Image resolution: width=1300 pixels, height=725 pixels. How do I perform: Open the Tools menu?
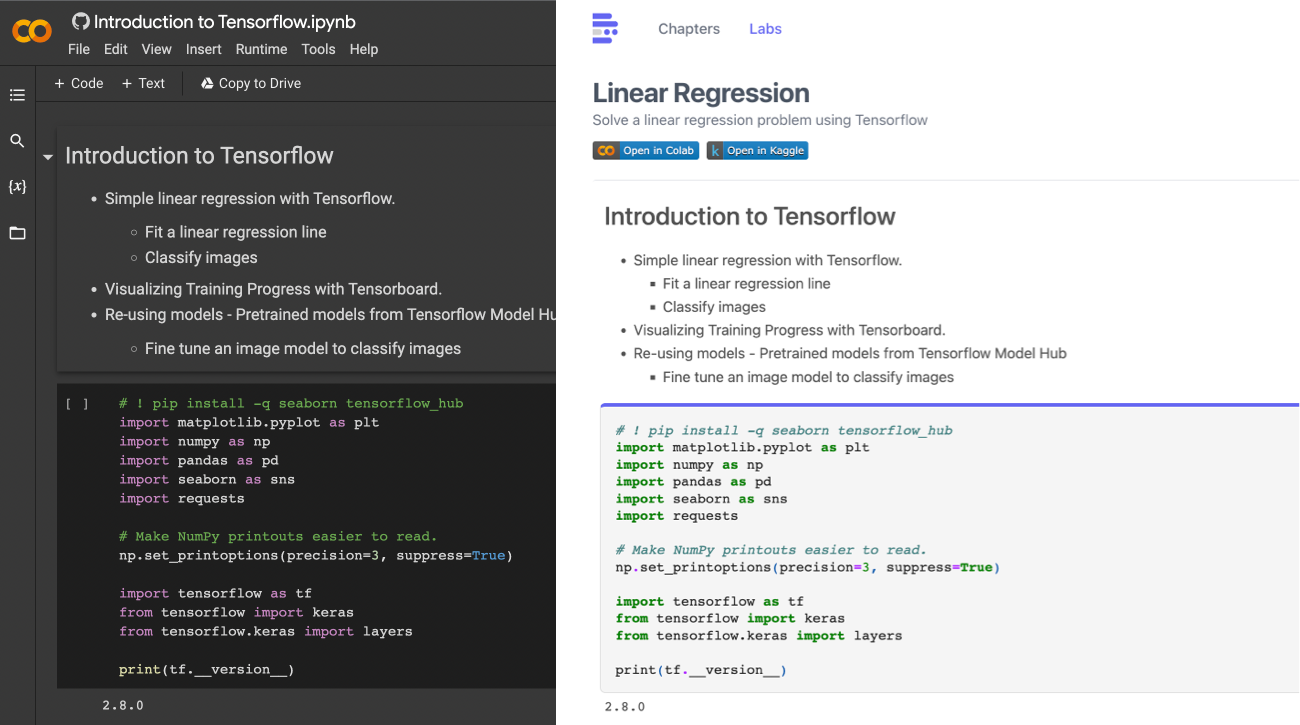[318, 49]
